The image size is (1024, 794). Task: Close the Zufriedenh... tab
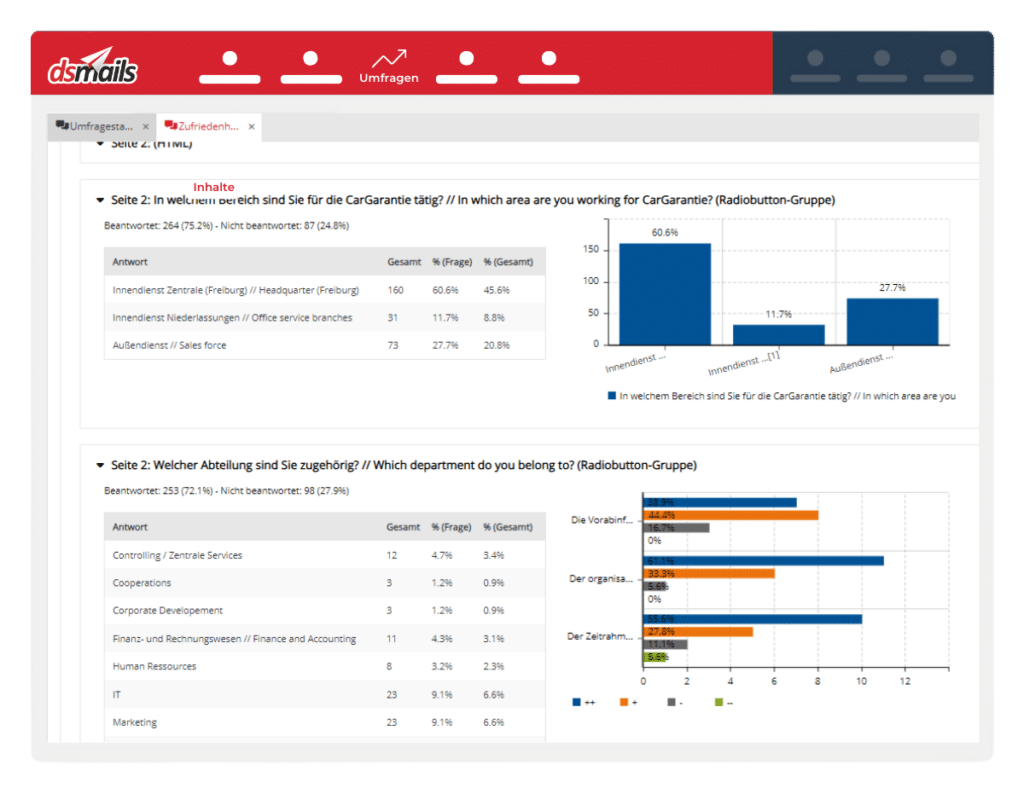pyautogui.click(x=252, y=127)
